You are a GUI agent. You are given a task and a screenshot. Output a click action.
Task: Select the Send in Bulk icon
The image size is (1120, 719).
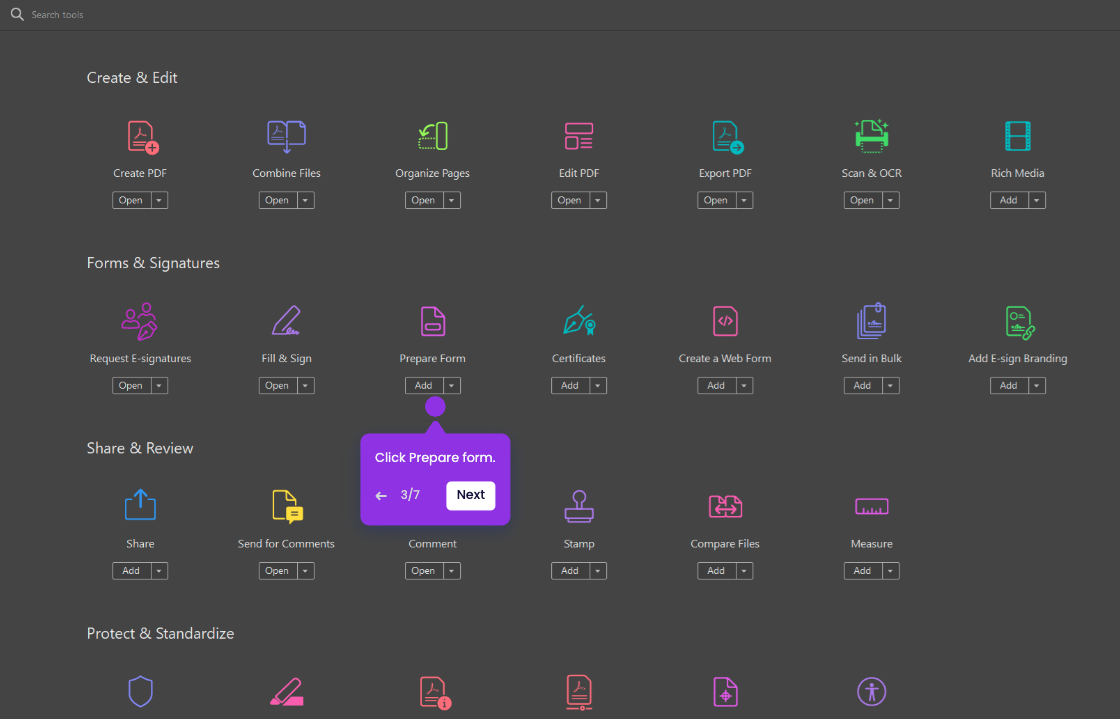(x=871, y=321)
